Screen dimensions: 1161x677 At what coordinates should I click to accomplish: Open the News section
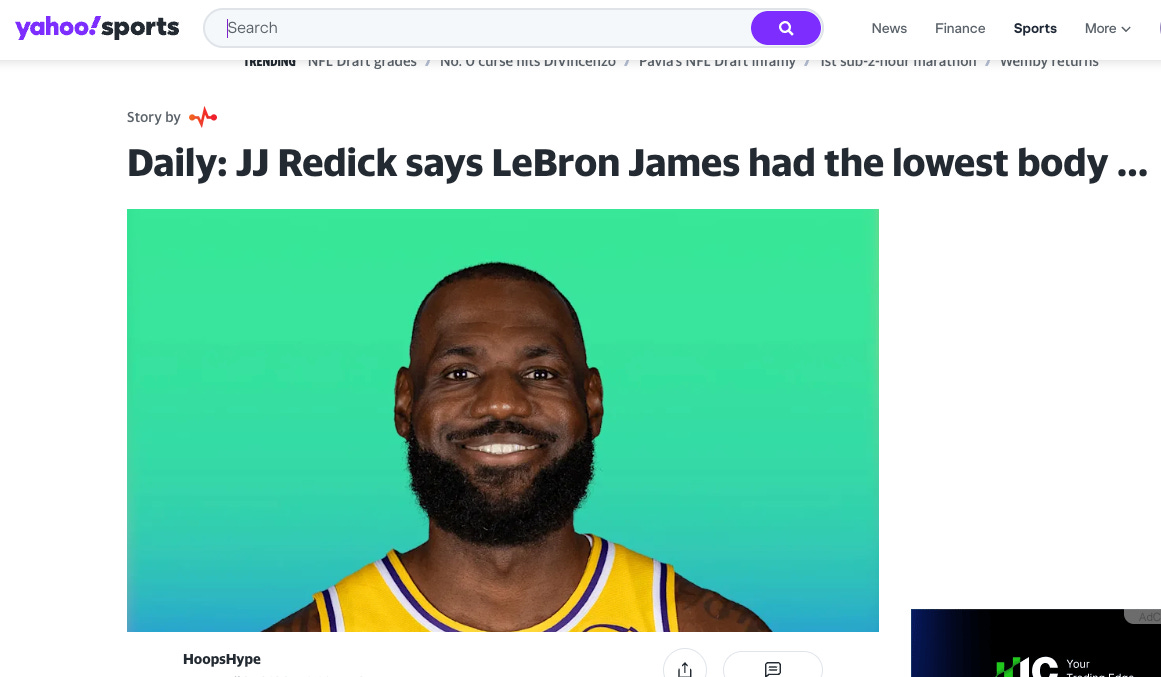(889, 28)
